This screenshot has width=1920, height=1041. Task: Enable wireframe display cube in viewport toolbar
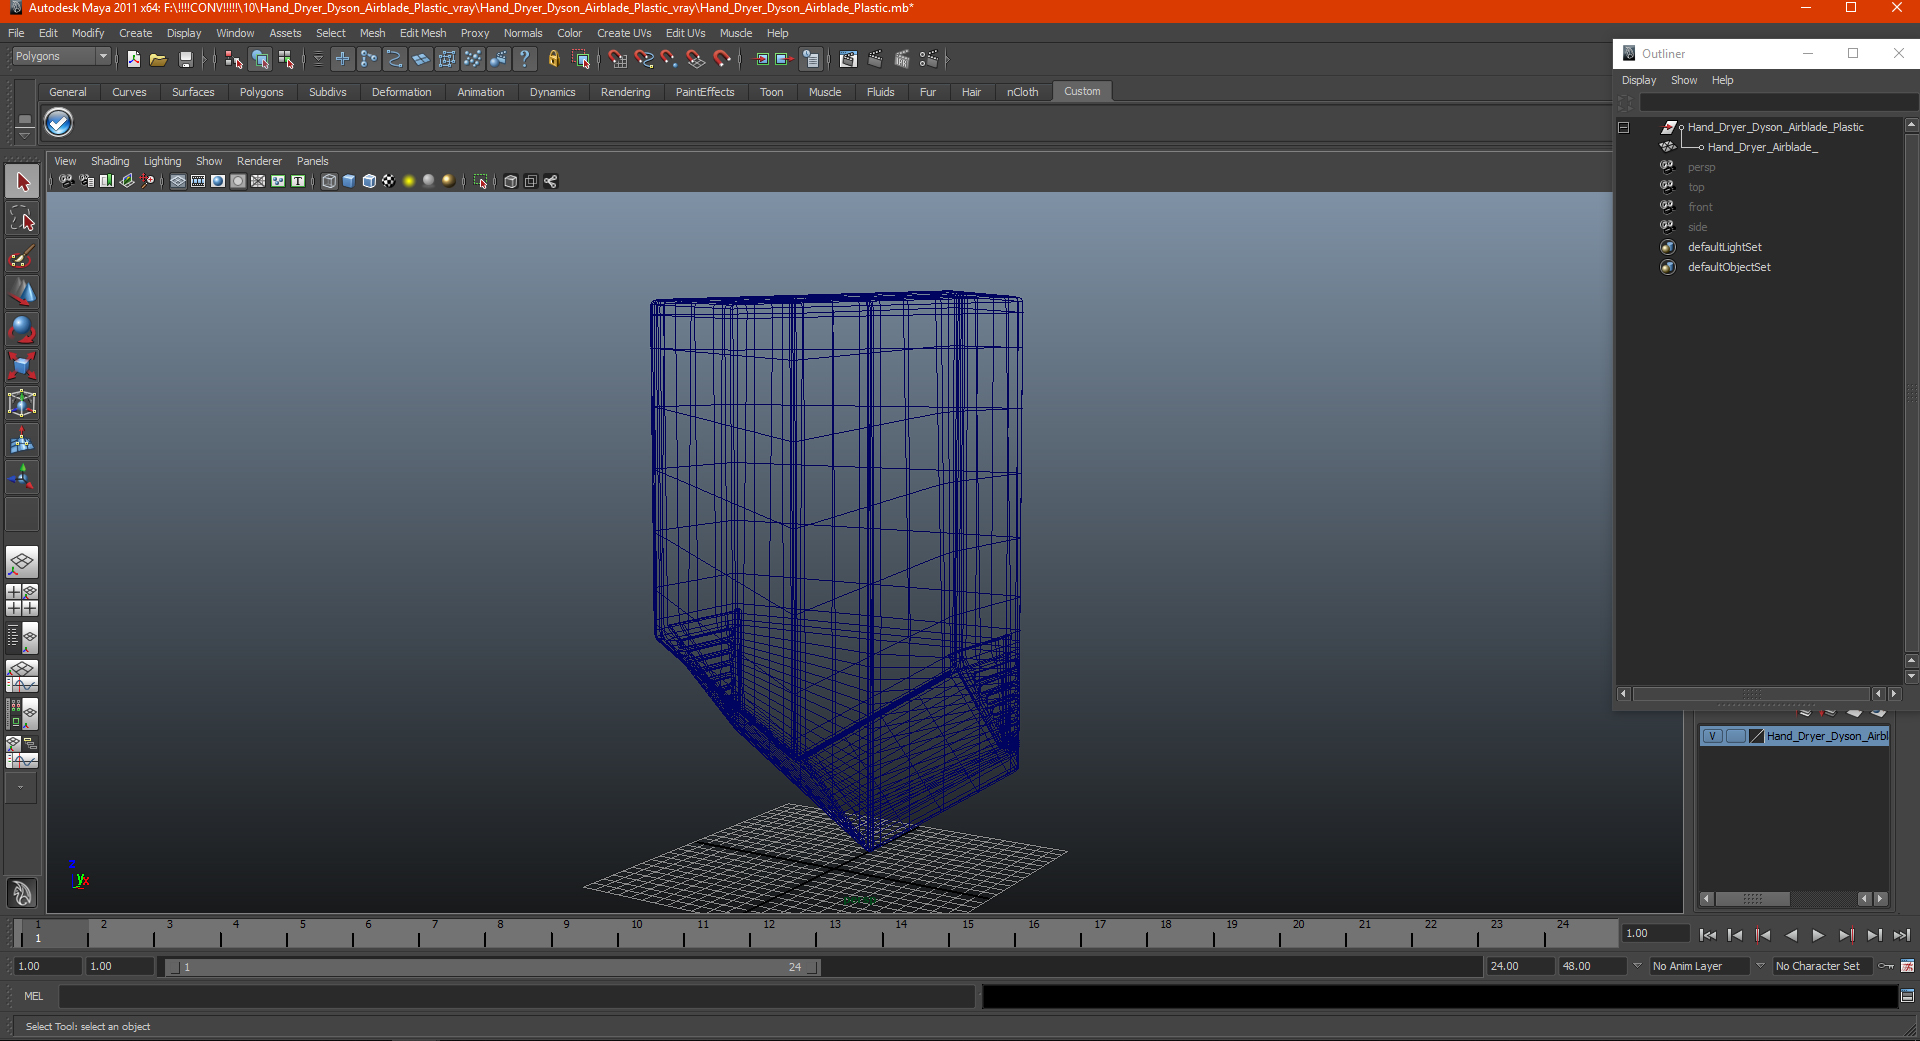[x=329, y=181]
